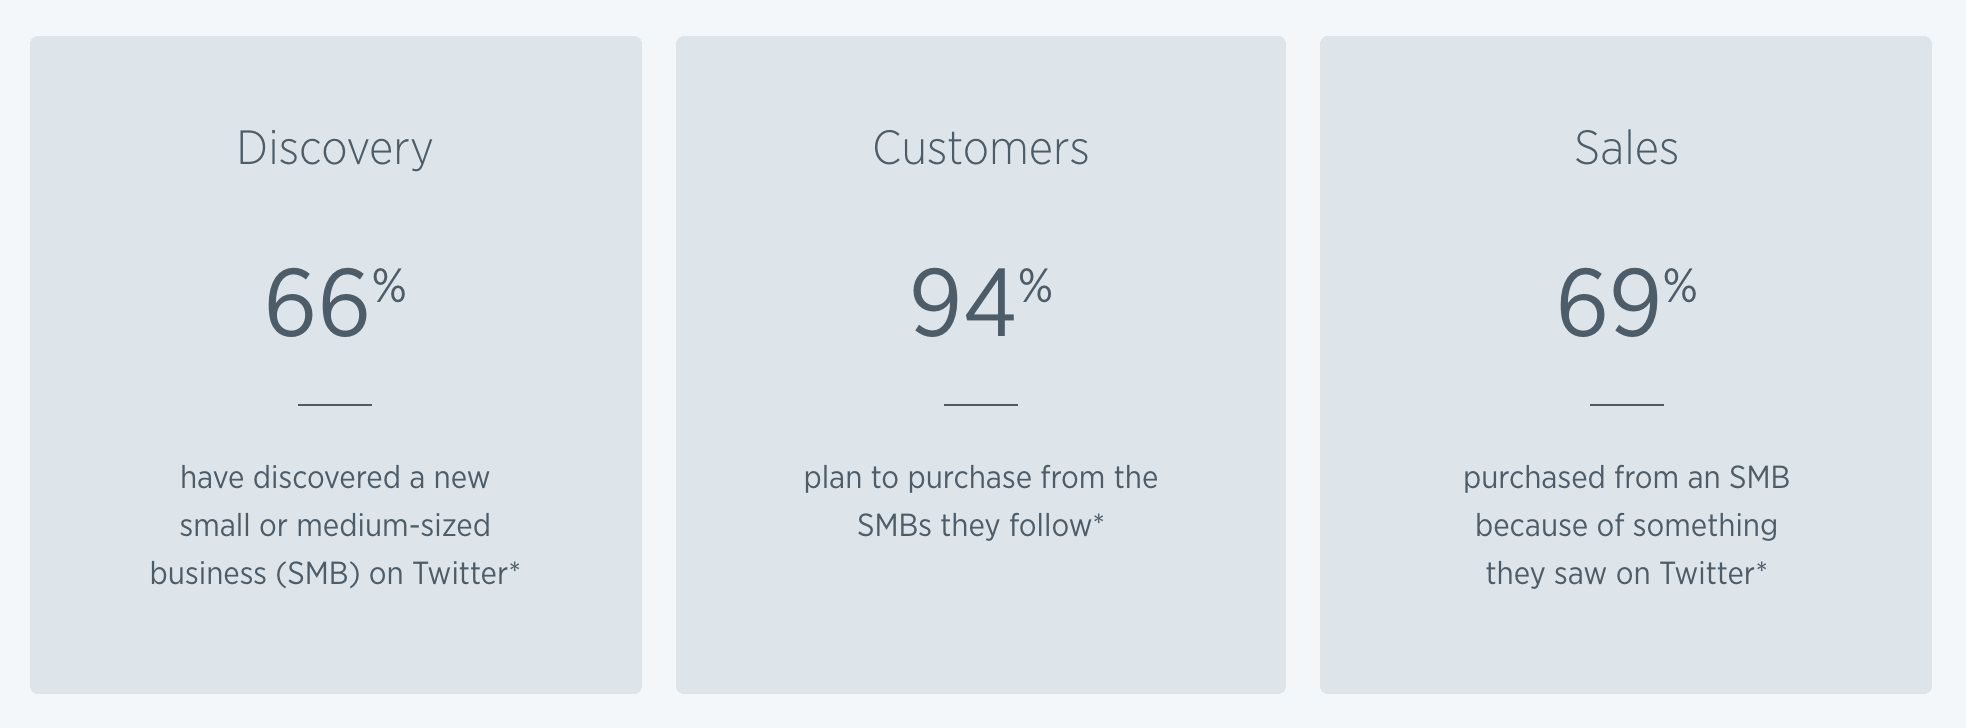Click the "have discovered a new" text line
This screenshot has width=1966, height=728.
tap(335, 478)
